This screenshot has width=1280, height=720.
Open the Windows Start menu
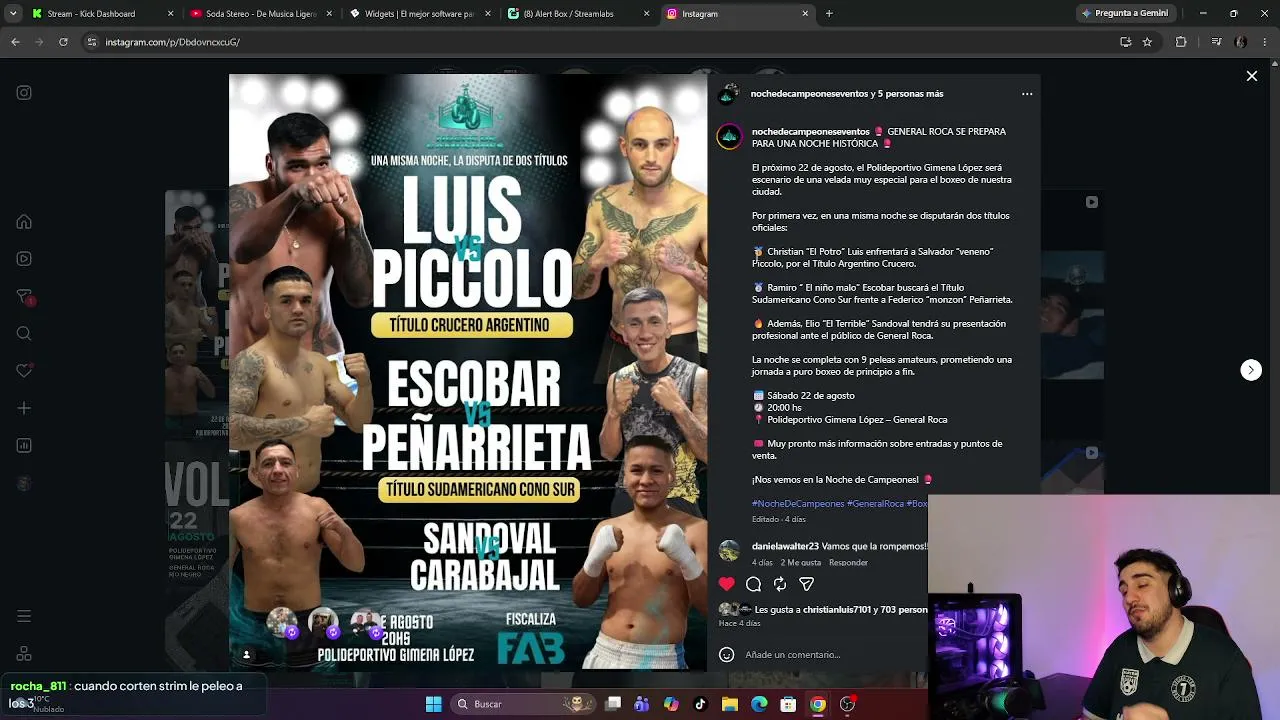(x=434, y=704)
